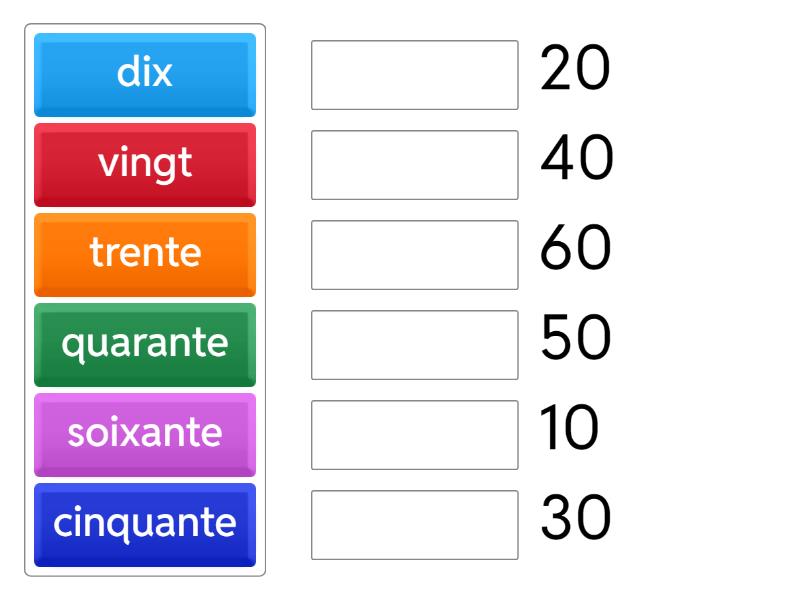Select the dark blue 'cinquante' tile
Viewport: 800px width, 600px height.
144,522
